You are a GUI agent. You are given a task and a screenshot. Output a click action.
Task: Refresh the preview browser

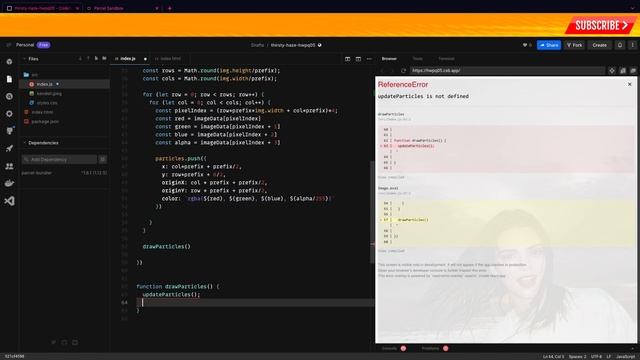coord(403,71)
